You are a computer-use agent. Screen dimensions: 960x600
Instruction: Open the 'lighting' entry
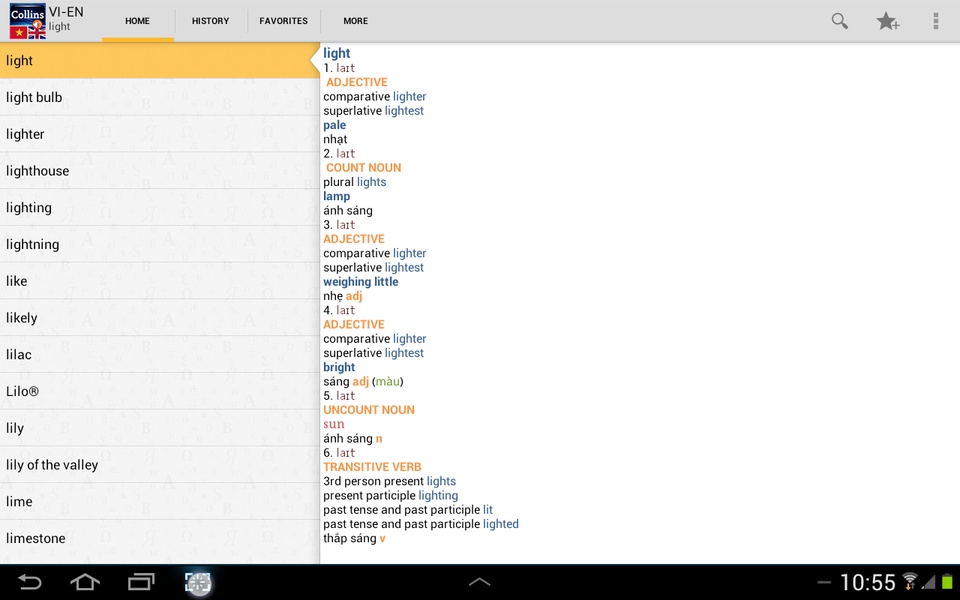tap(159, 208)
